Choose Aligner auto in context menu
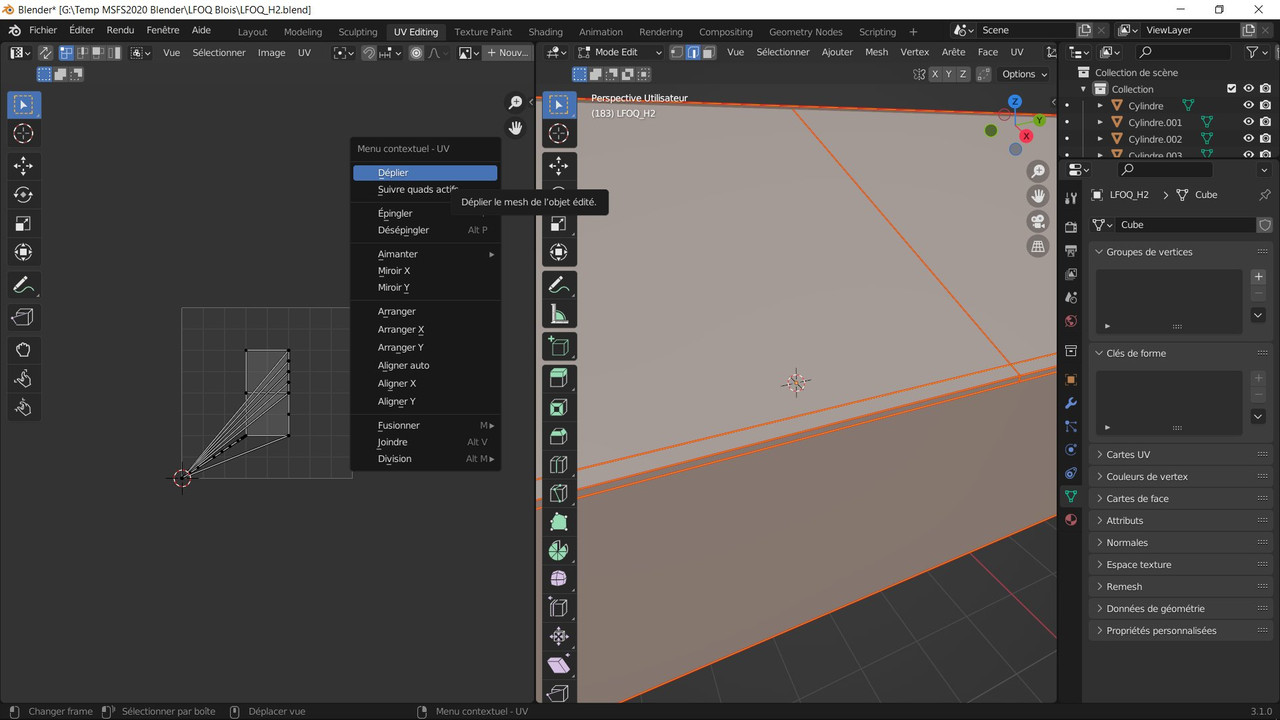The height and width of the screenshot is (720, 1280). 425,365
